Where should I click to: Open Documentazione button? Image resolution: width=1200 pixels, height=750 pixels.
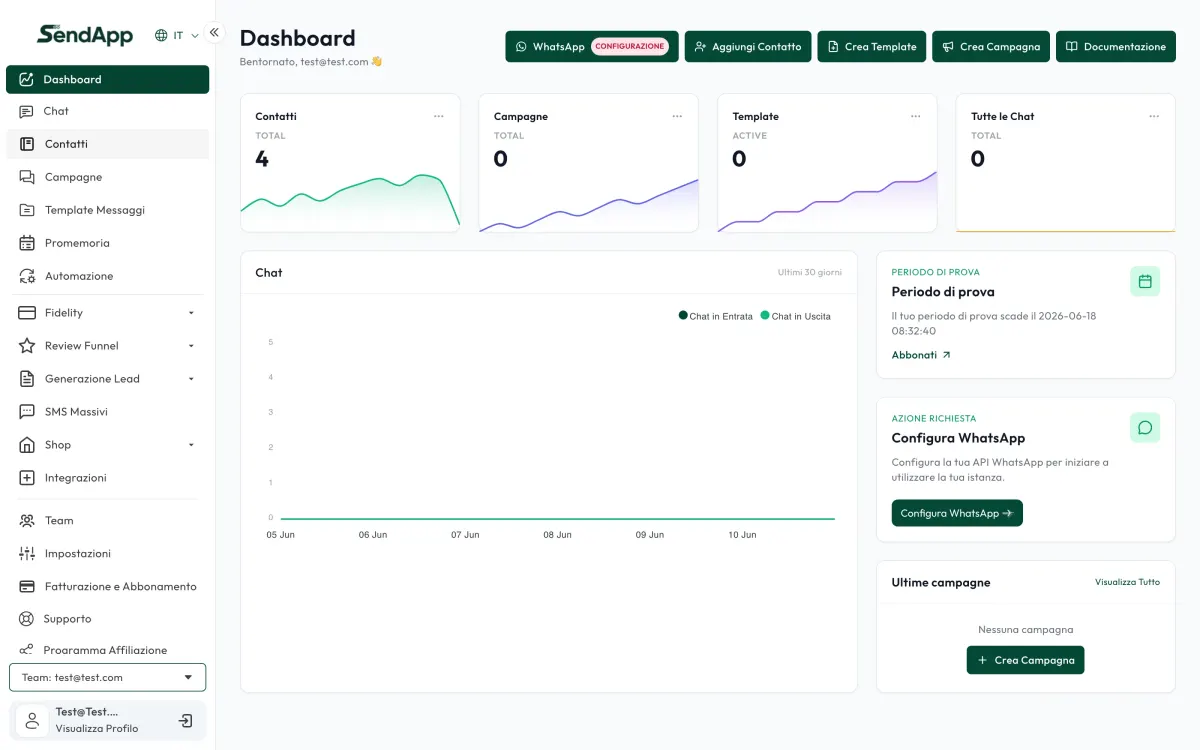coord(1116,46)
